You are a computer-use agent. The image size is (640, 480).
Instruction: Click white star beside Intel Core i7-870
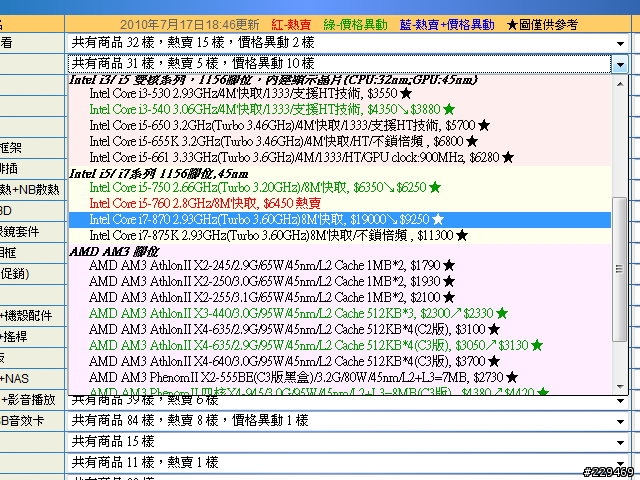pyautogui.click(x=438, y=220)
